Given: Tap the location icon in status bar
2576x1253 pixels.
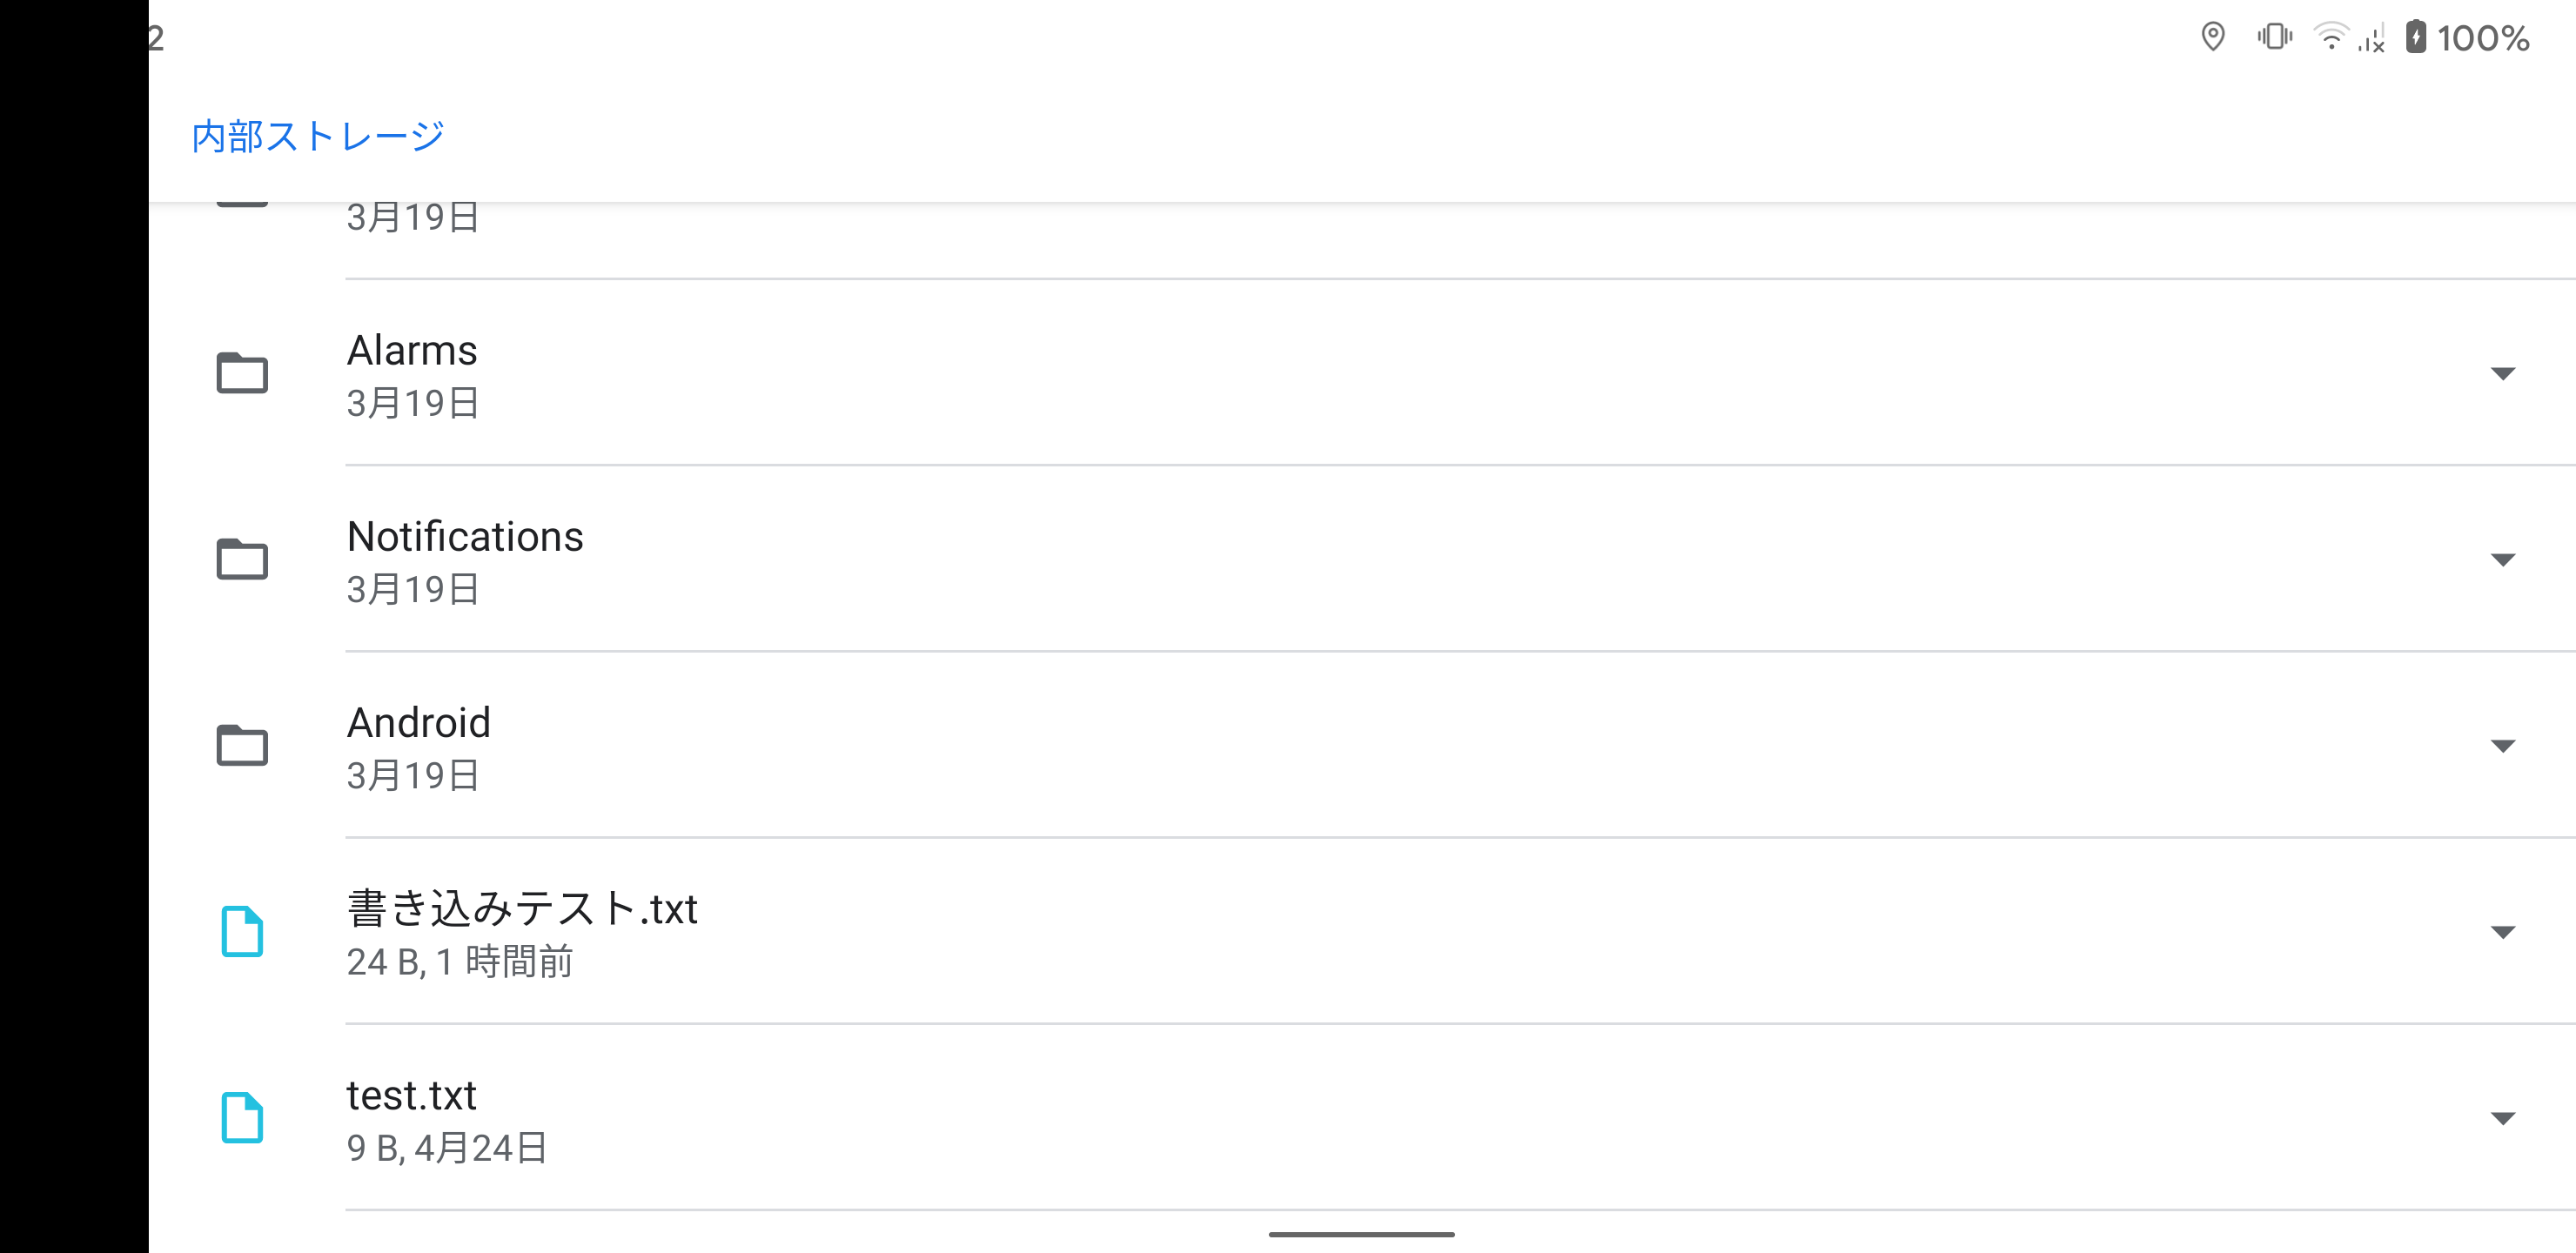Looking at the screenshot, I should 2212,37.
